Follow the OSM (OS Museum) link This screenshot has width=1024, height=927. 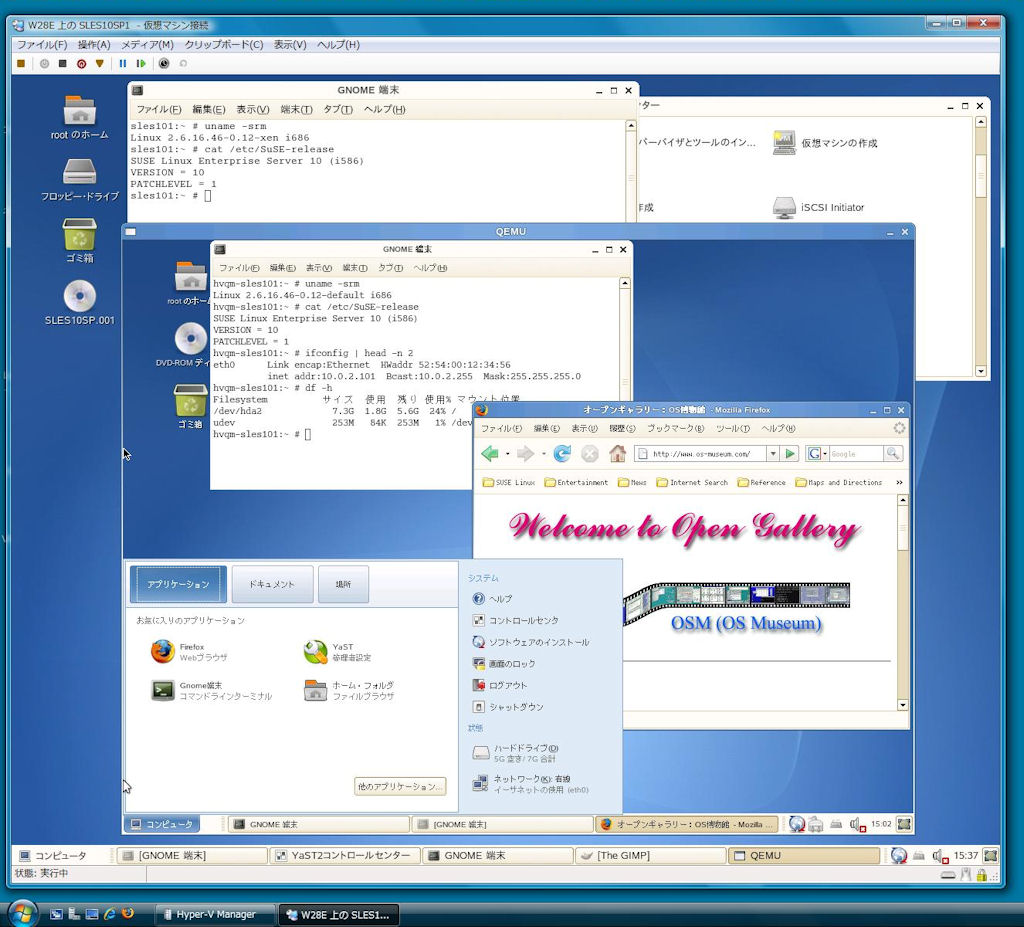click(x=746, y=623)
